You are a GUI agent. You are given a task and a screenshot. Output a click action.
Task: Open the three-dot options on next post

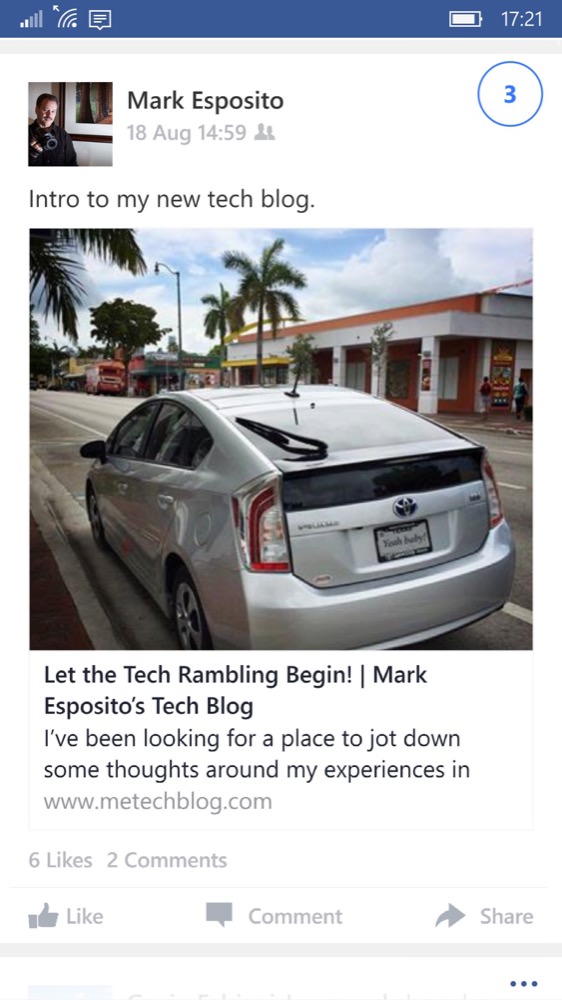(x=524, y=983)
